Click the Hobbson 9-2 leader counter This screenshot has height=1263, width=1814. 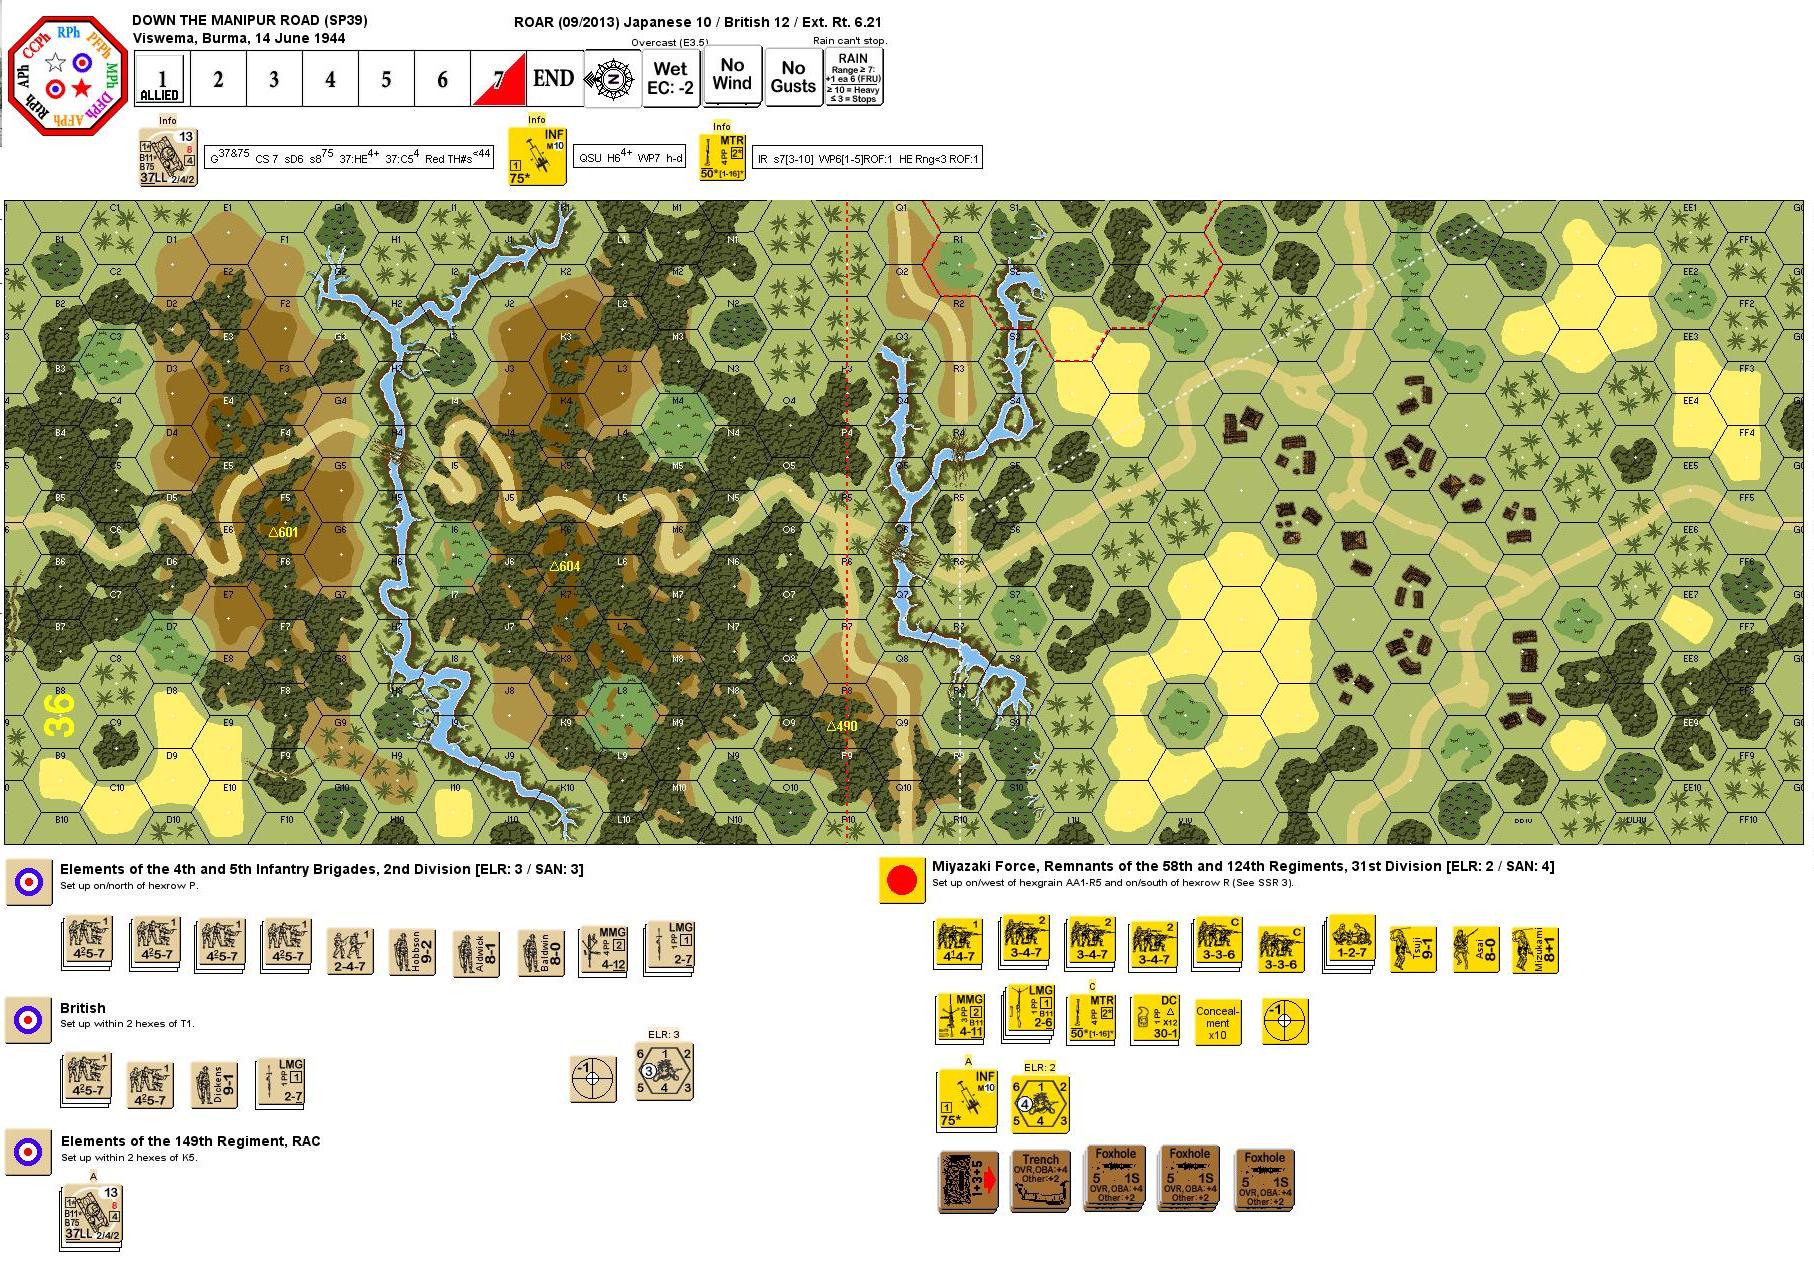(x=411, y=950)
